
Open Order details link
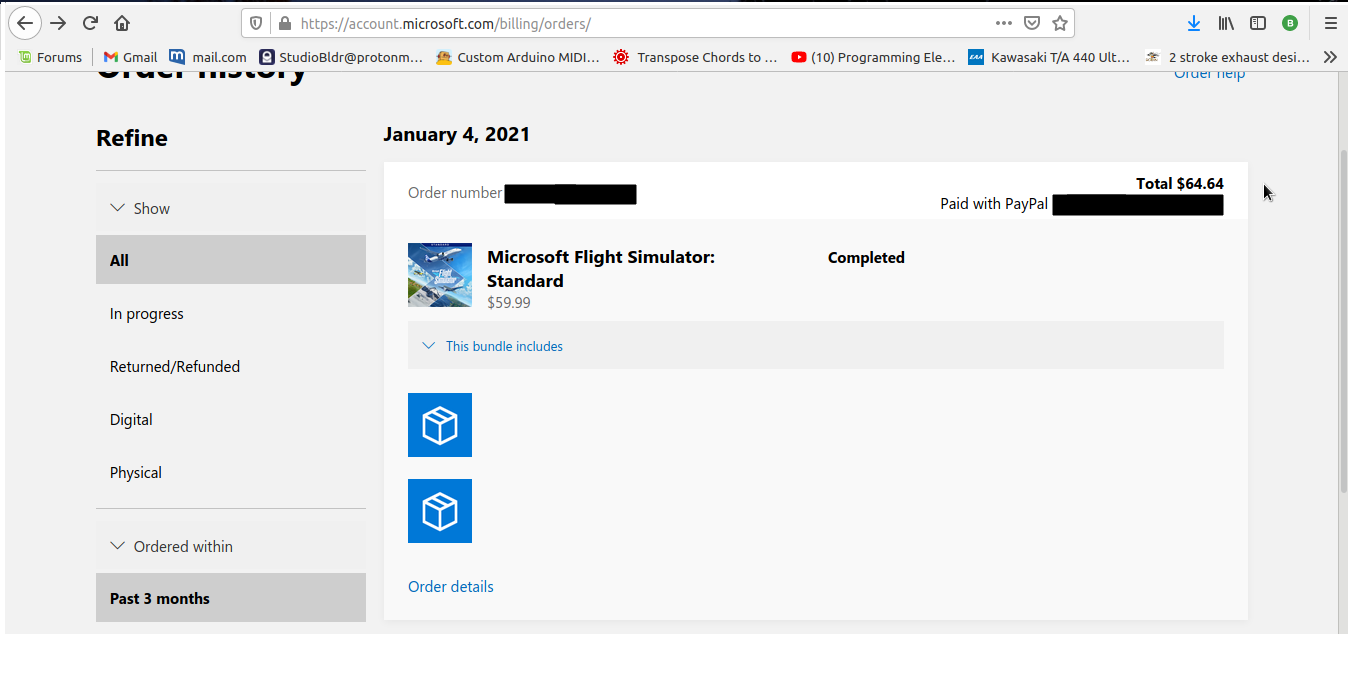[451, 586]
